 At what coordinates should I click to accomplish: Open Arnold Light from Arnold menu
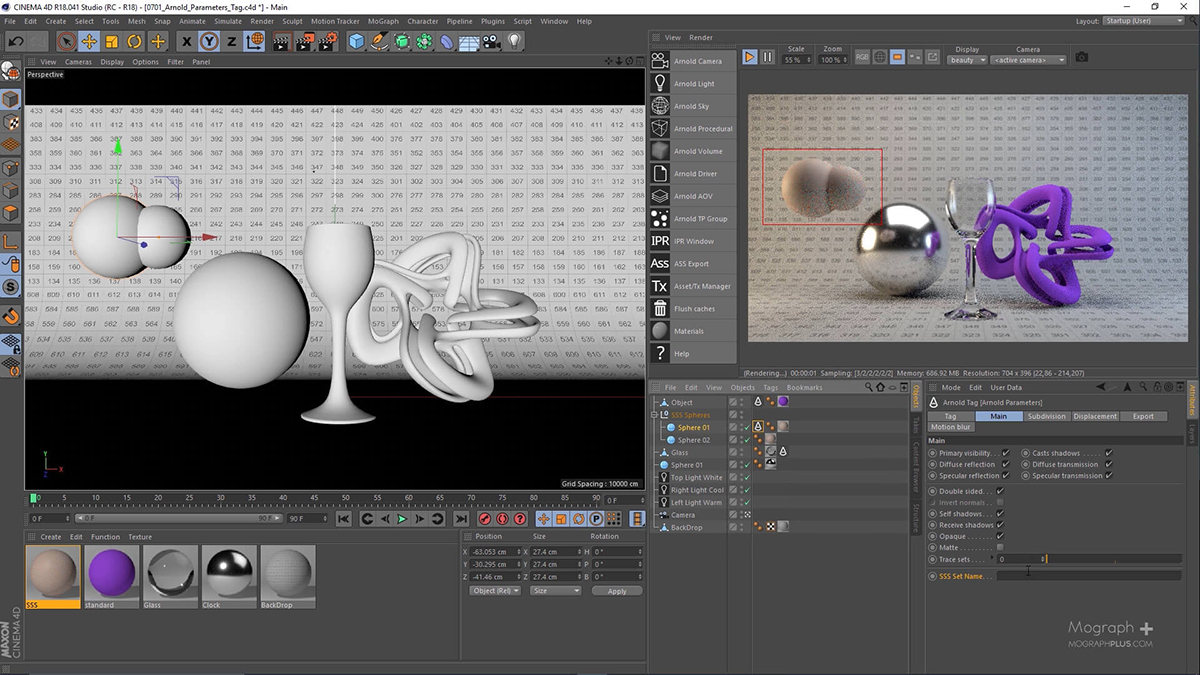[x=693, y=84]
